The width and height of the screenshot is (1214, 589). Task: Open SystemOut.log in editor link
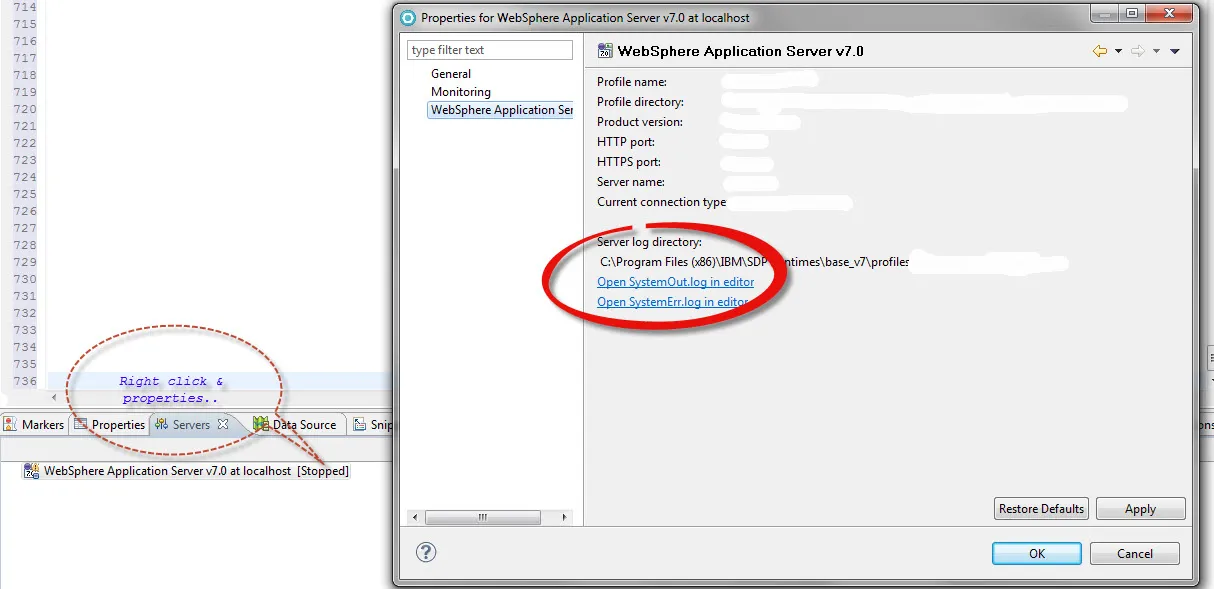675,282
